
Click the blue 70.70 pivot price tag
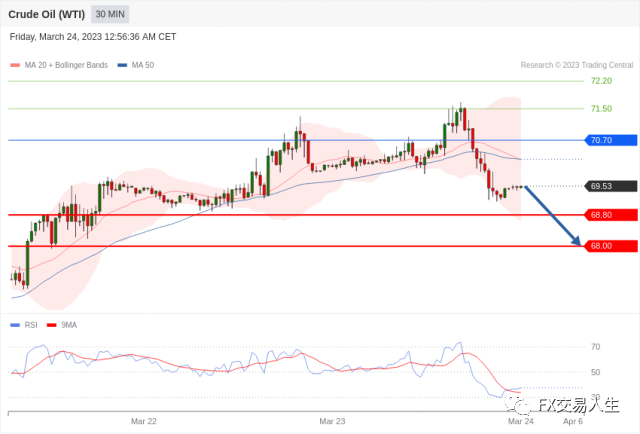(611, 140)
